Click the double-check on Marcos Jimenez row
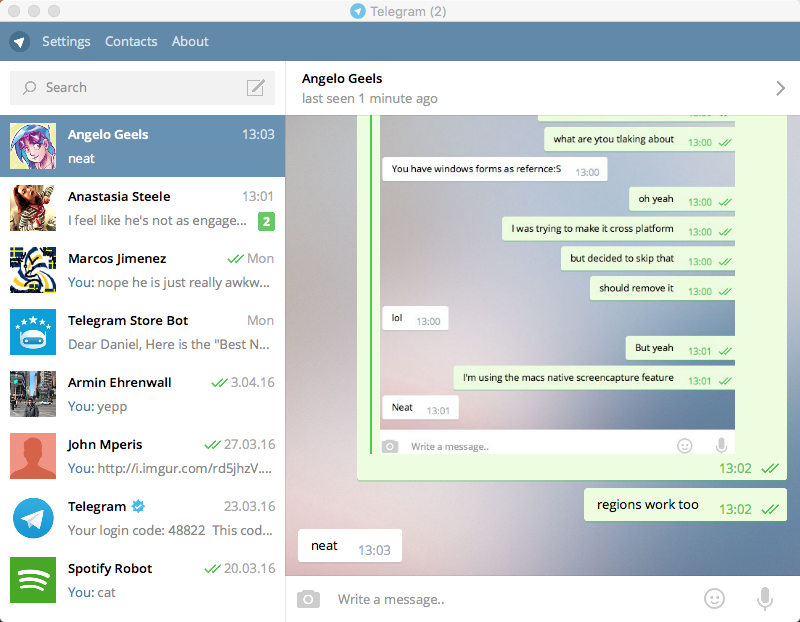The image size is (800, 622). pos(235,259)
